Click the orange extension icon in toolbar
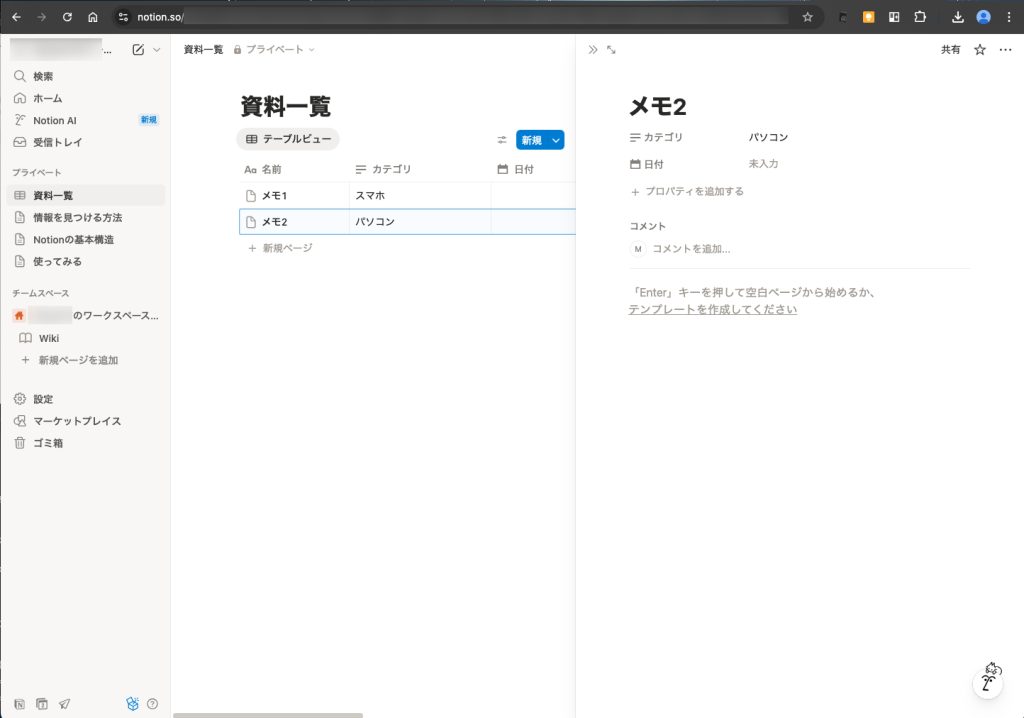Image resolution: width=1024 pixels, height=718 pixels. (x=869, y=17)
